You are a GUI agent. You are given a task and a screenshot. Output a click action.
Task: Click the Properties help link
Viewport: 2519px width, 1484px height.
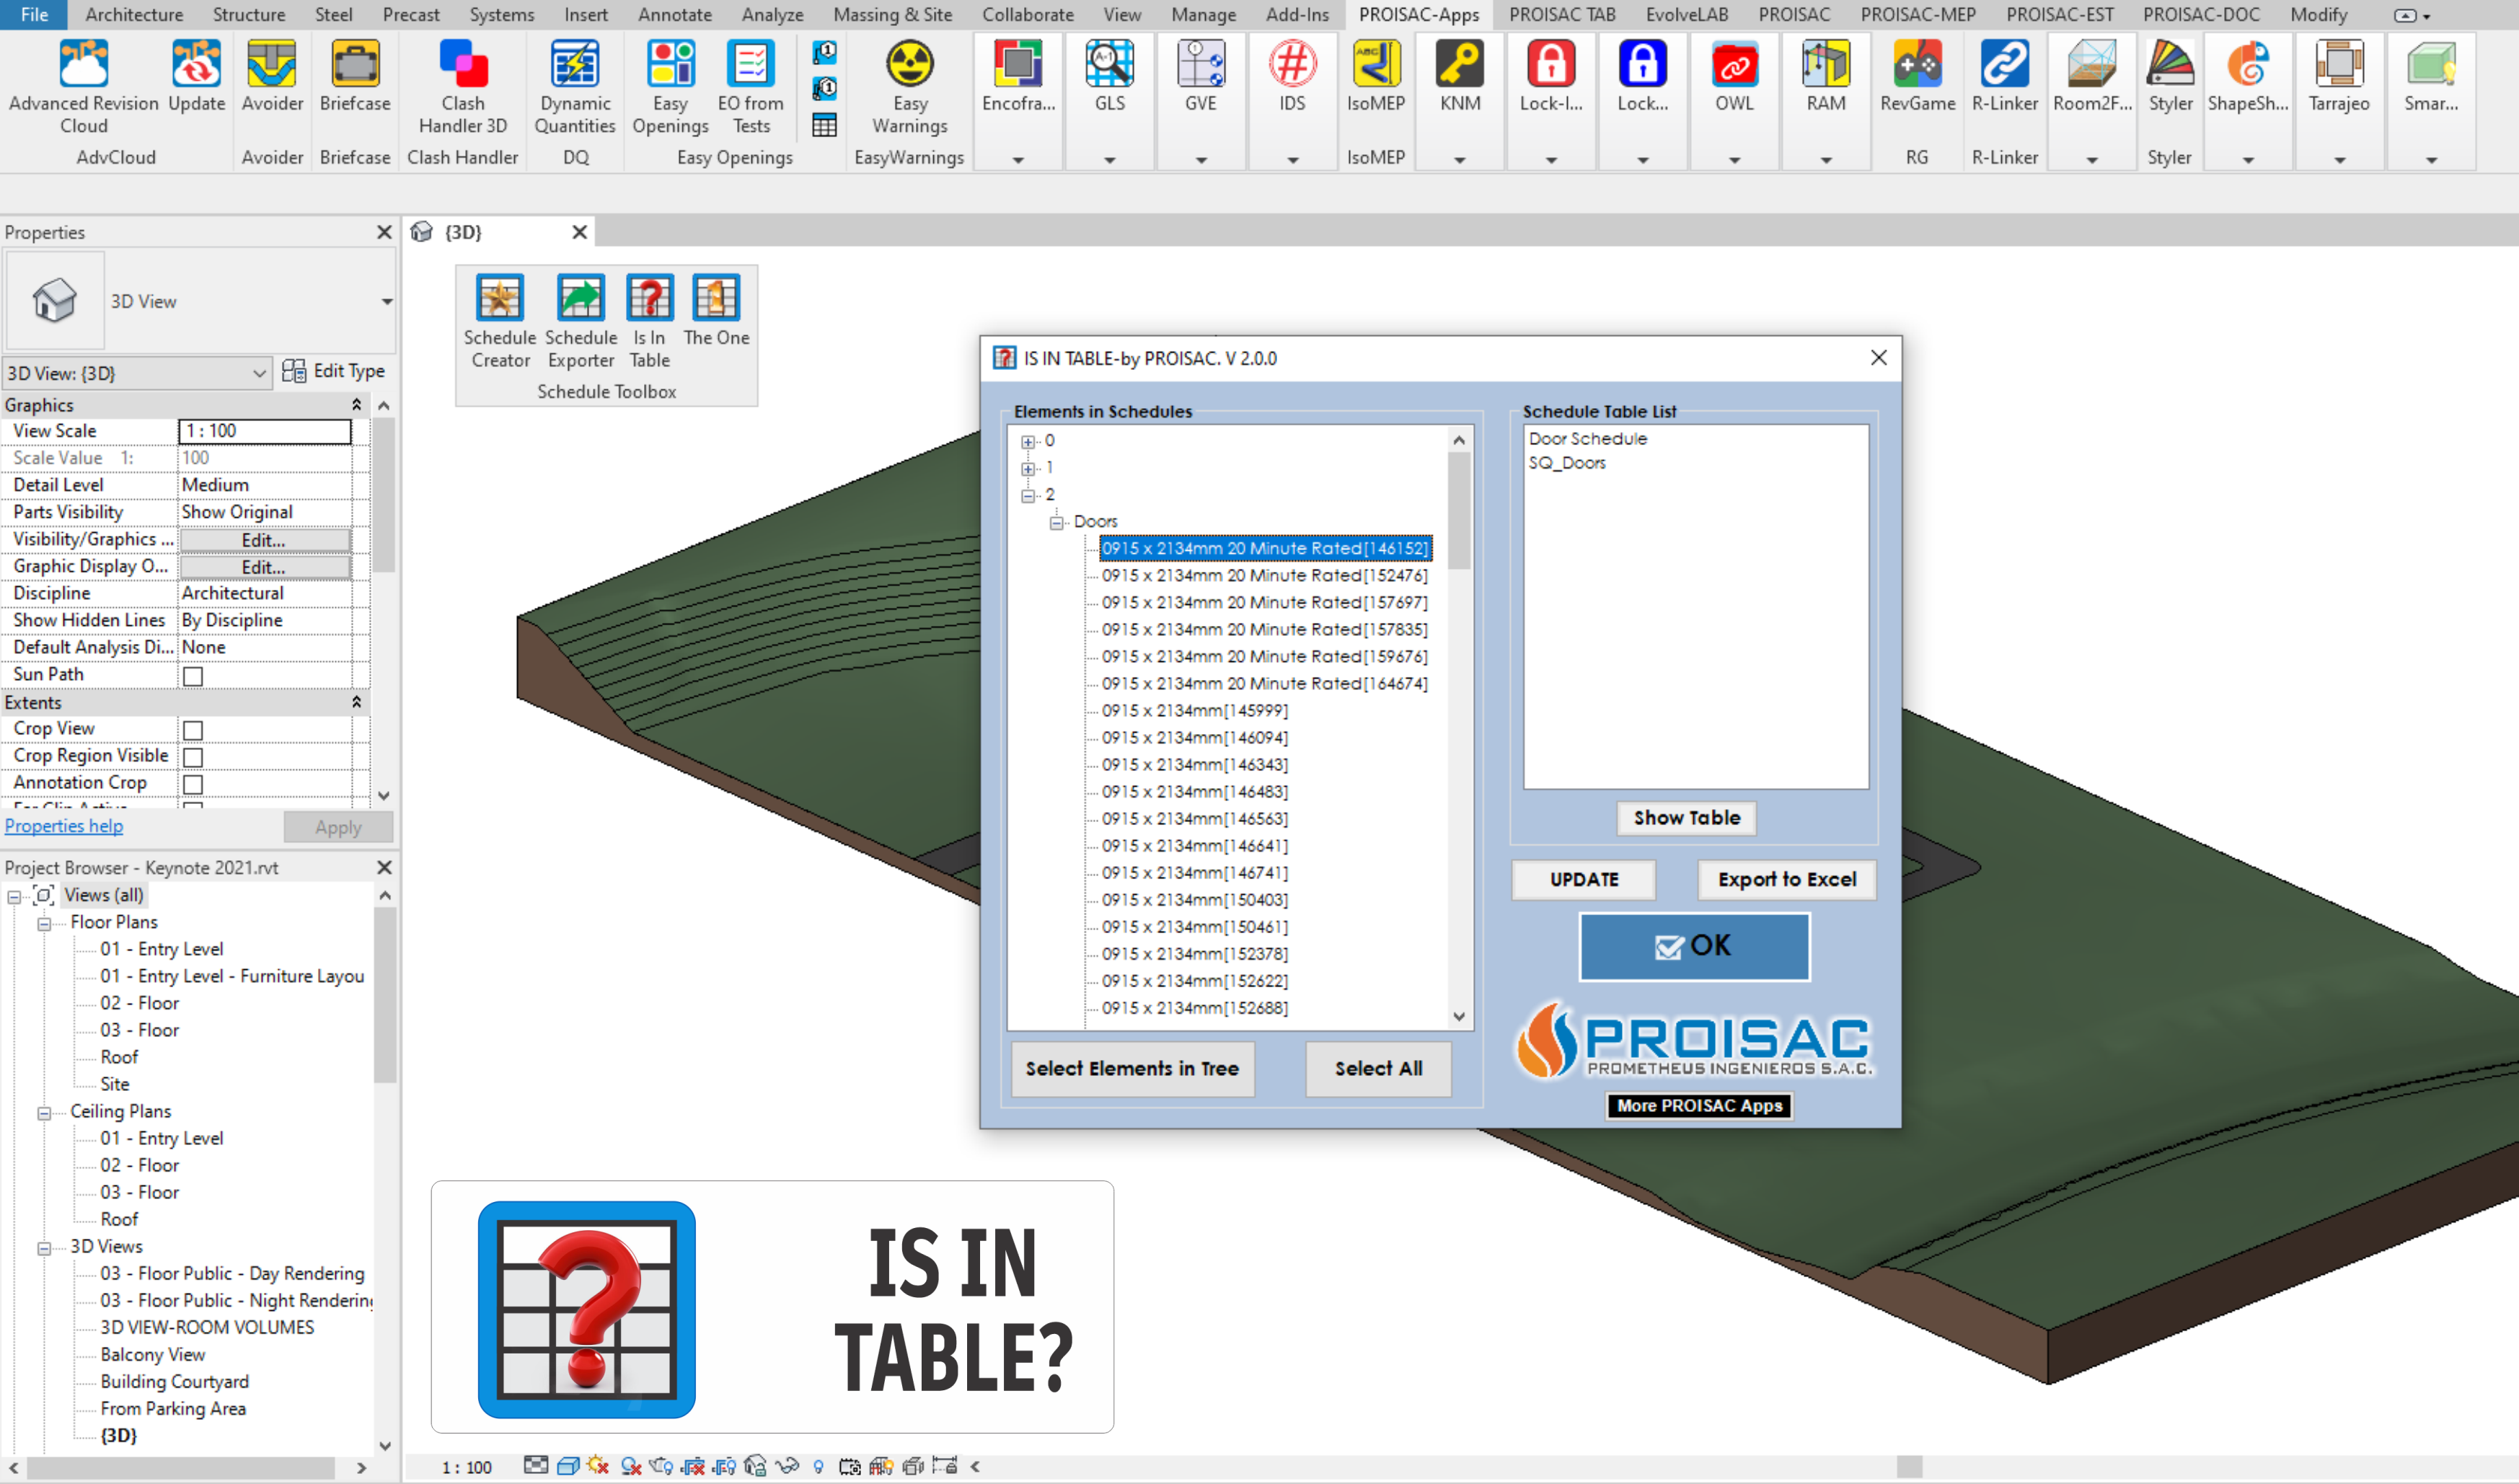[64, 826]
